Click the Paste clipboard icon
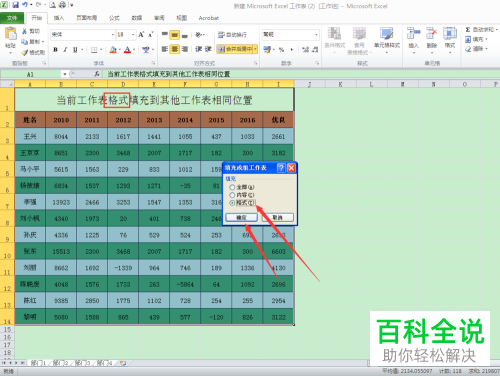This screenshot has width=500, height=376. pyautogui.click(x=11, y=34)
